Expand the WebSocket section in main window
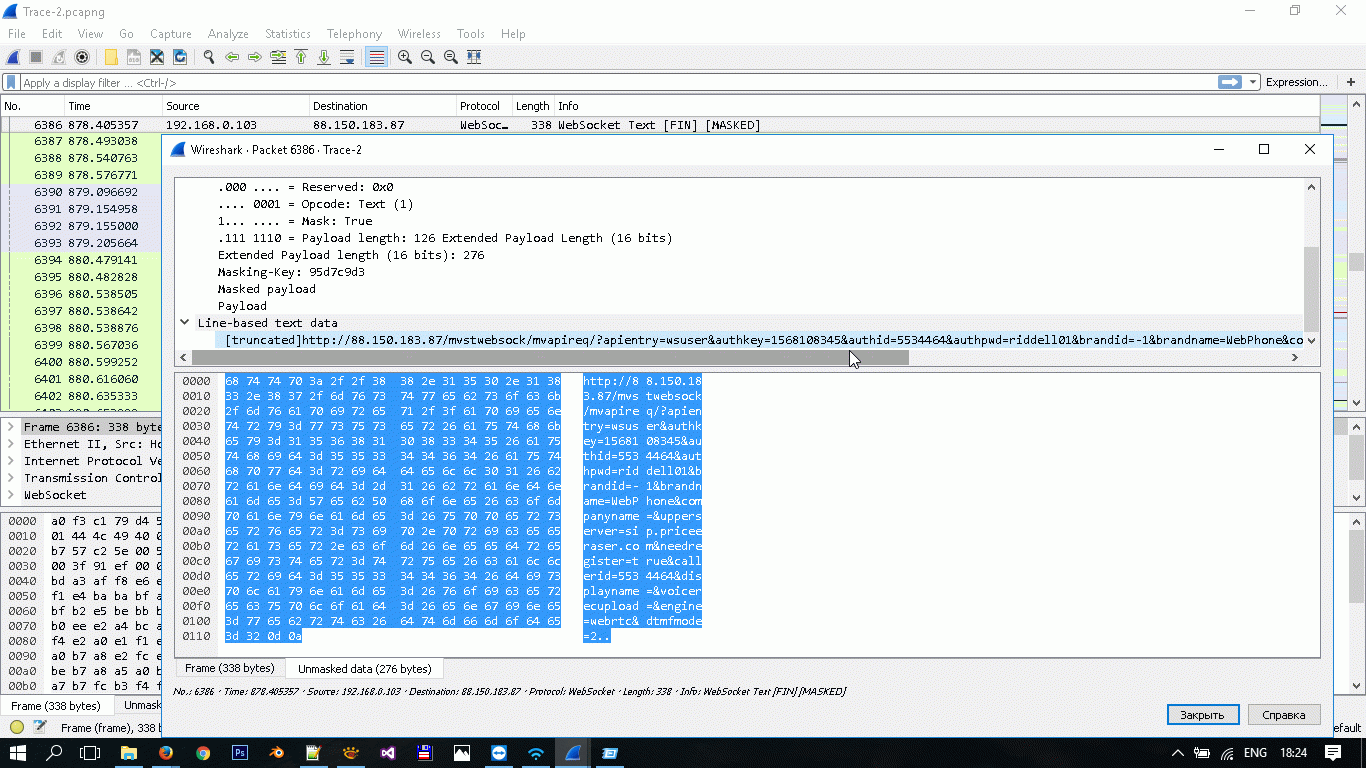Image resolution: width=1366 pixels, height=768 pixels. (x=11, y=495)
